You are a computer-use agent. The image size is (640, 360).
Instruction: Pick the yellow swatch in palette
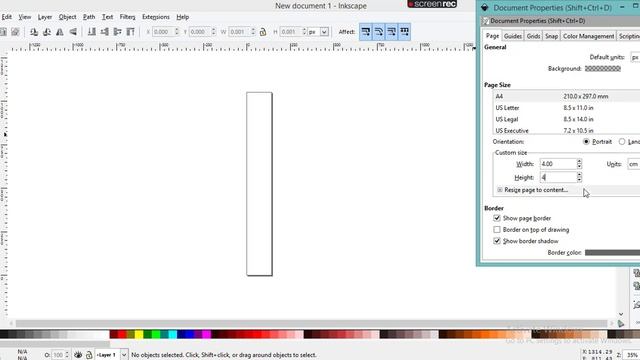coord(139,335)
